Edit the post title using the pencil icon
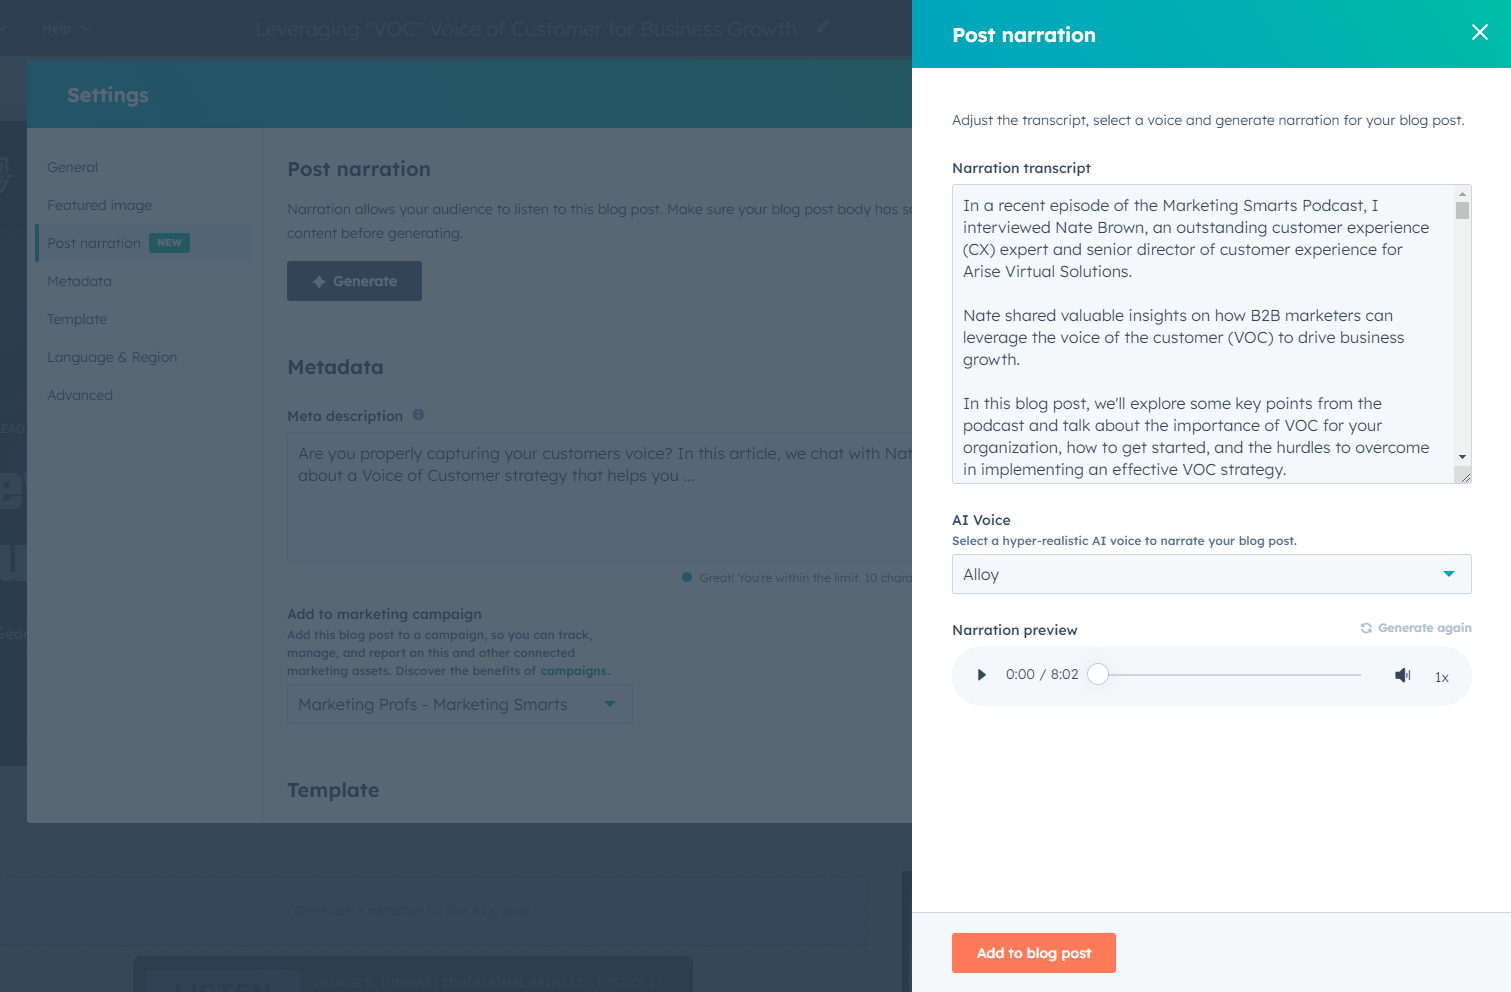This screenshot has width=1511, height=992. [x=822, y=28]
